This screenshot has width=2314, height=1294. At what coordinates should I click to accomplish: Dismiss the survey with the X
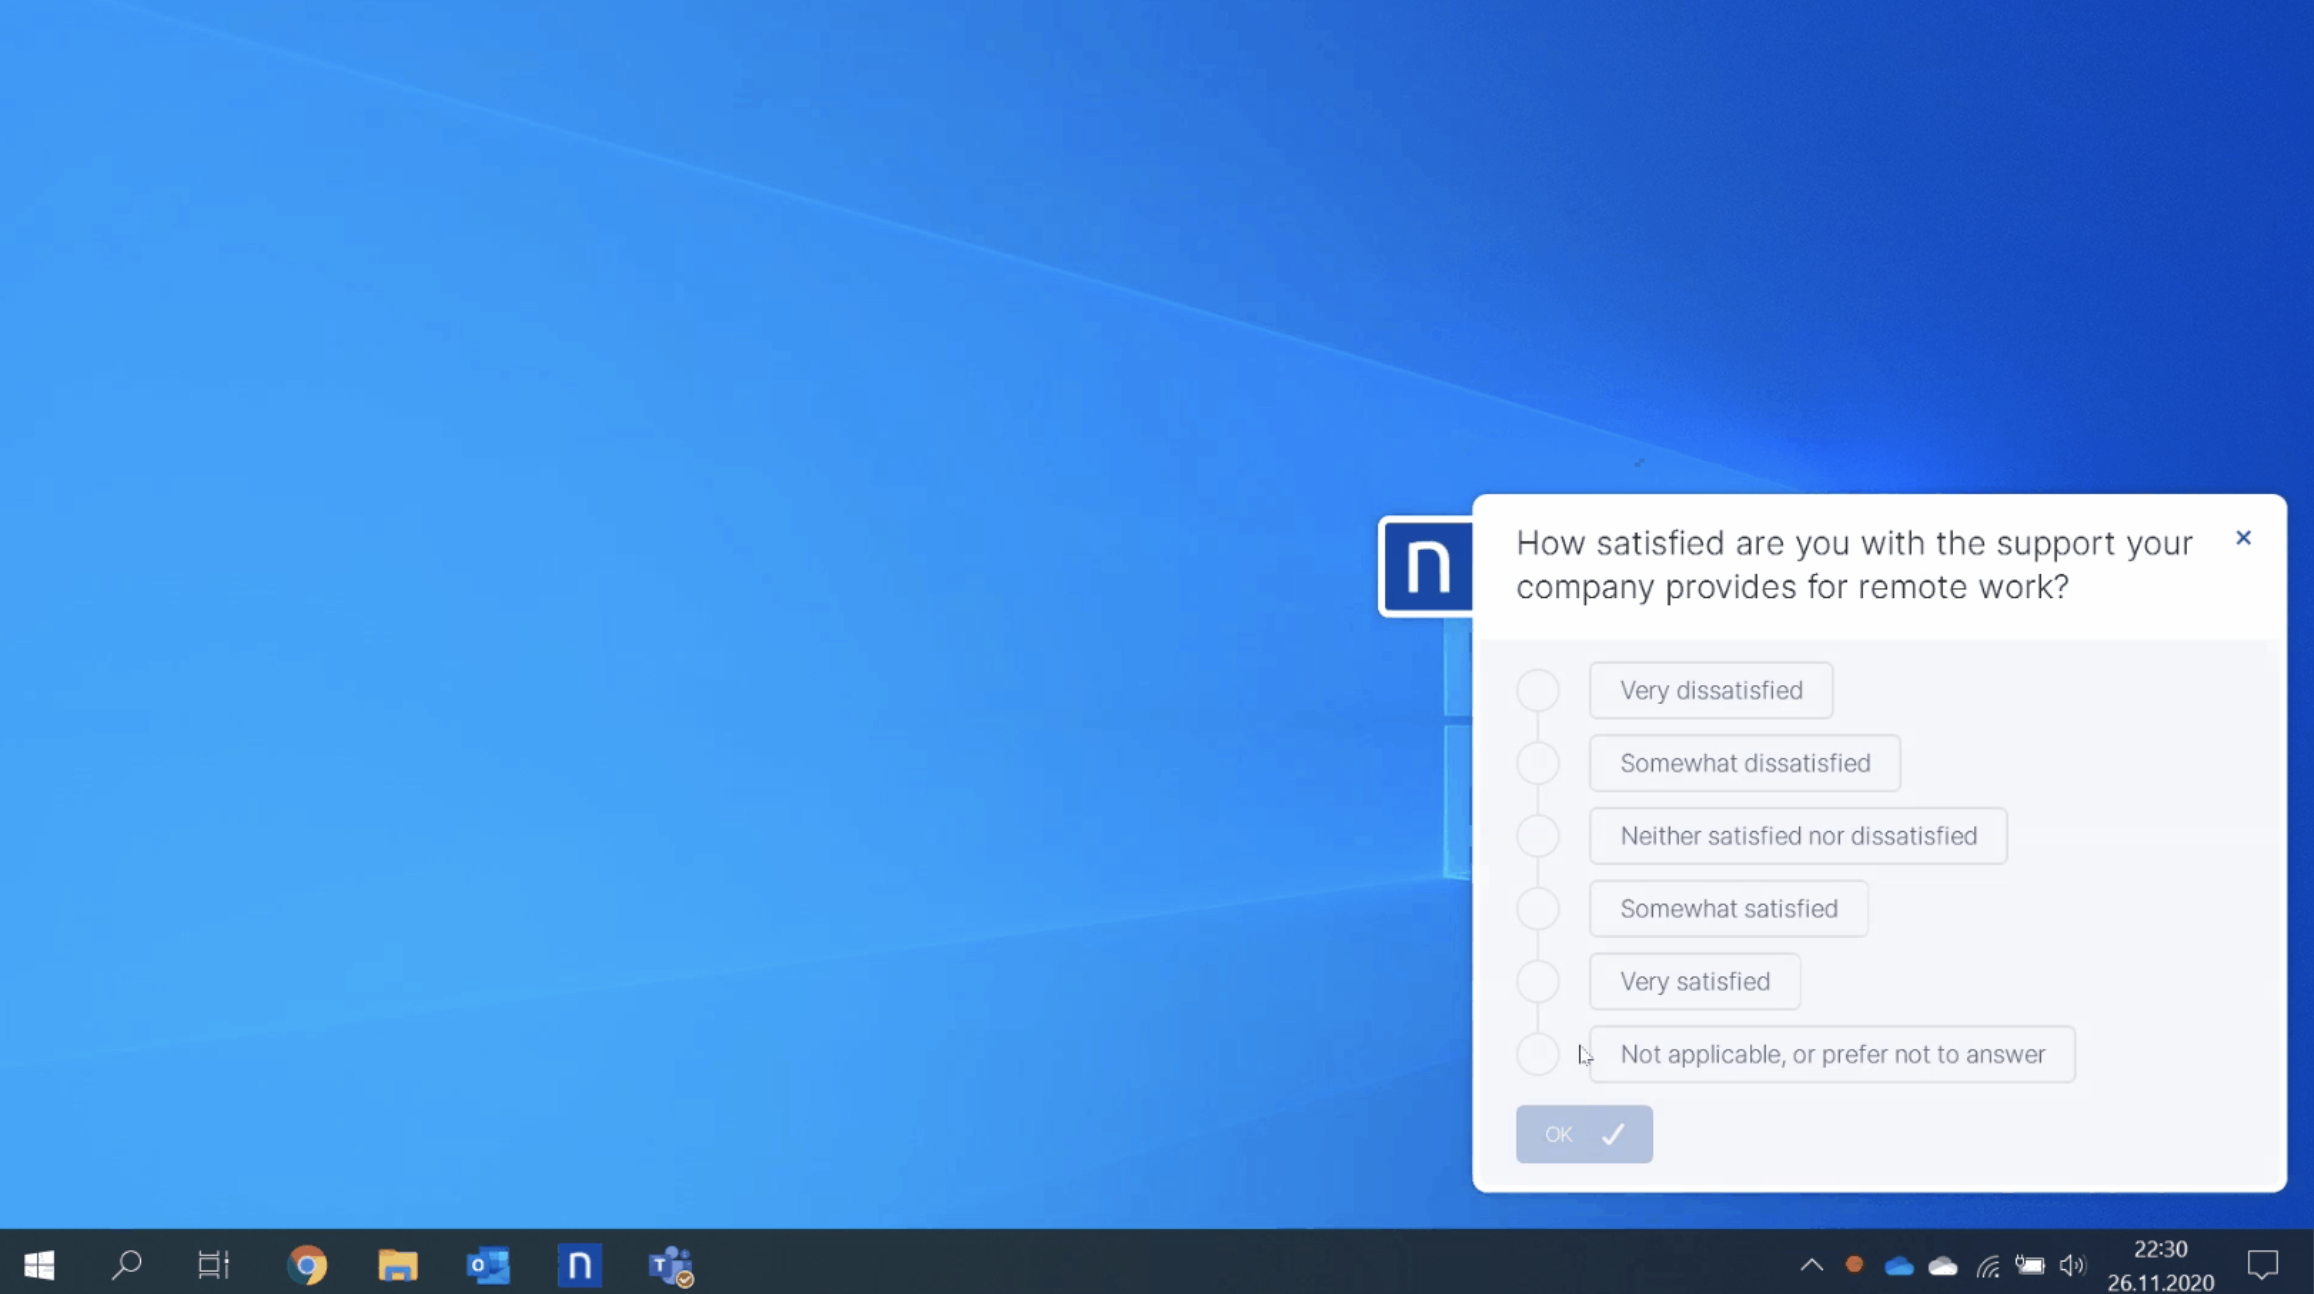(2243, 538)
